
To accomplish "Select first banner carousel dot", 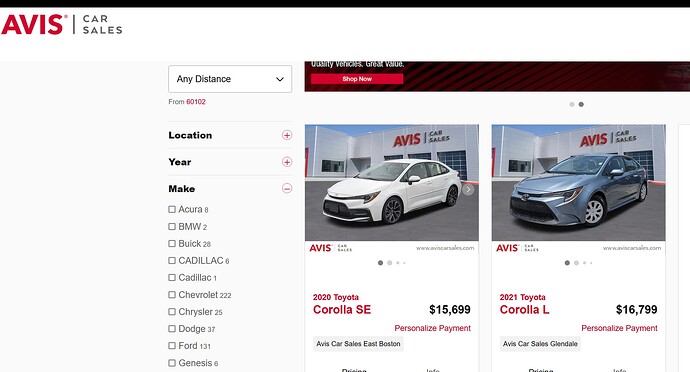I will pyautogui.click(x=572, y=104).
